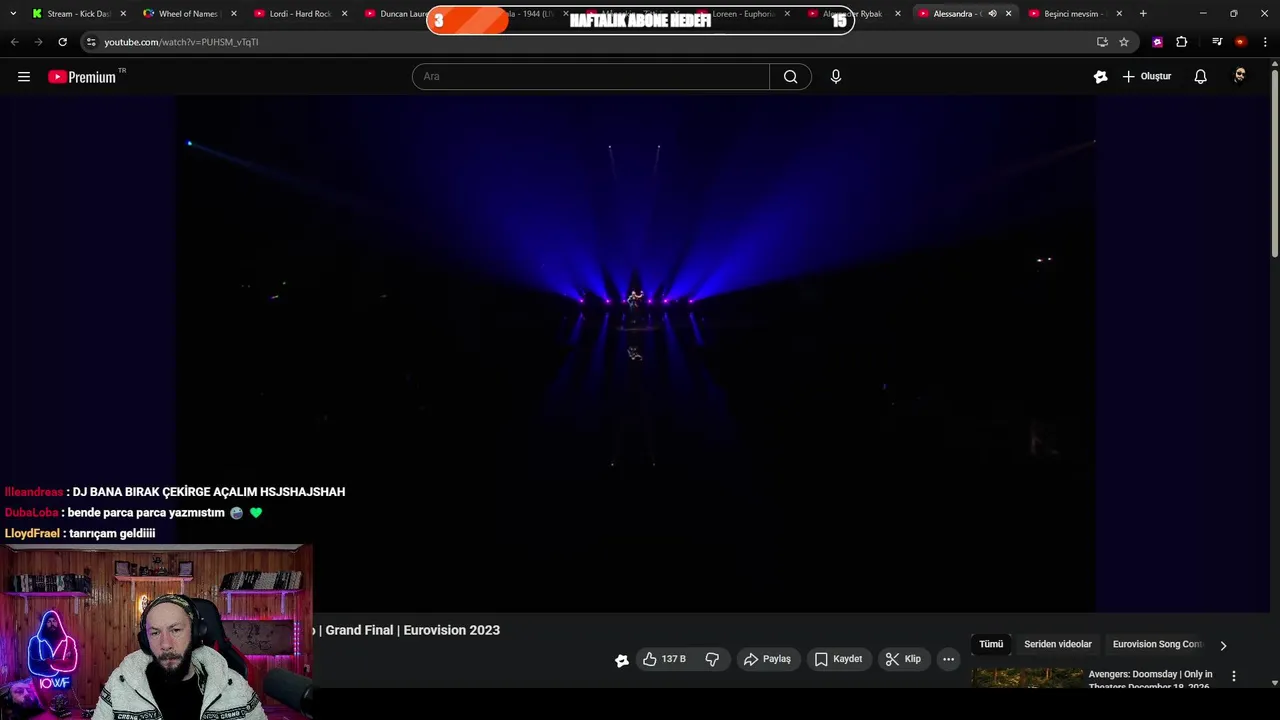Click the sparkle icon left of the like button
This screenshot has width=1280, height=720.
(621, 660)
